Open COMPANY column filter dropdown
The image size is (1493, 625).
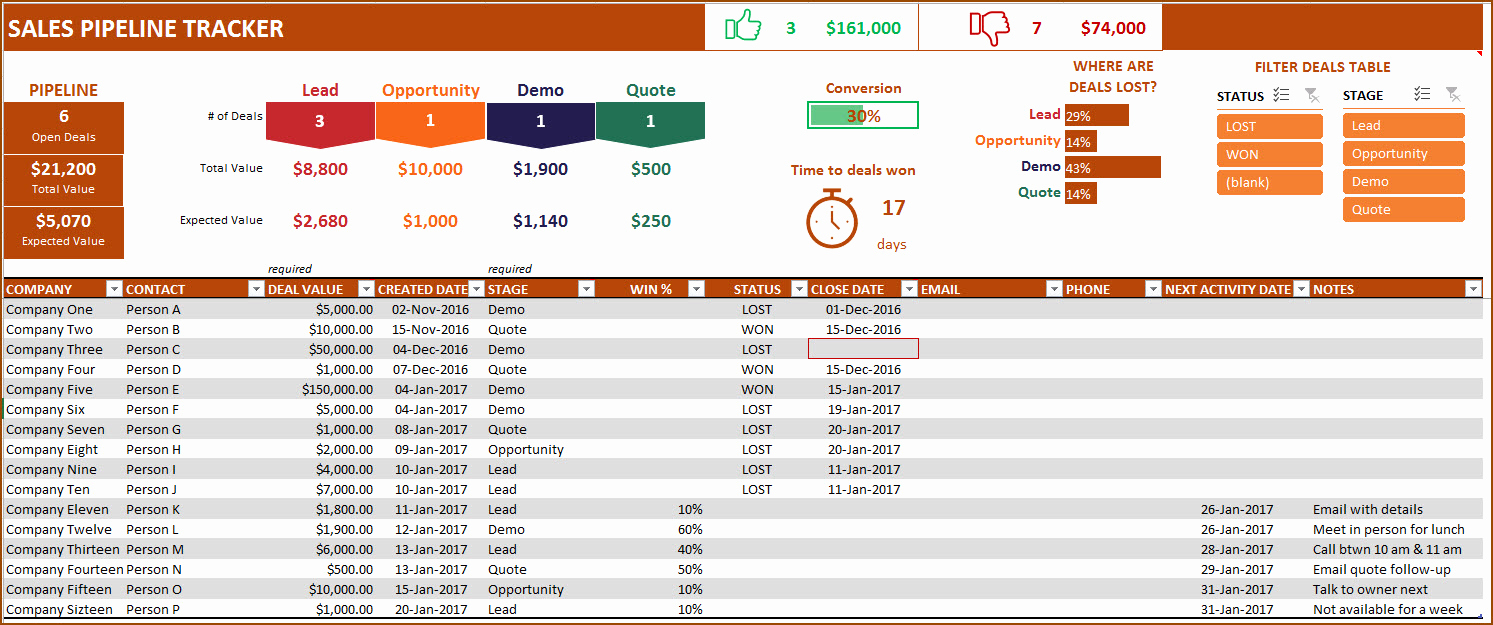114,289
